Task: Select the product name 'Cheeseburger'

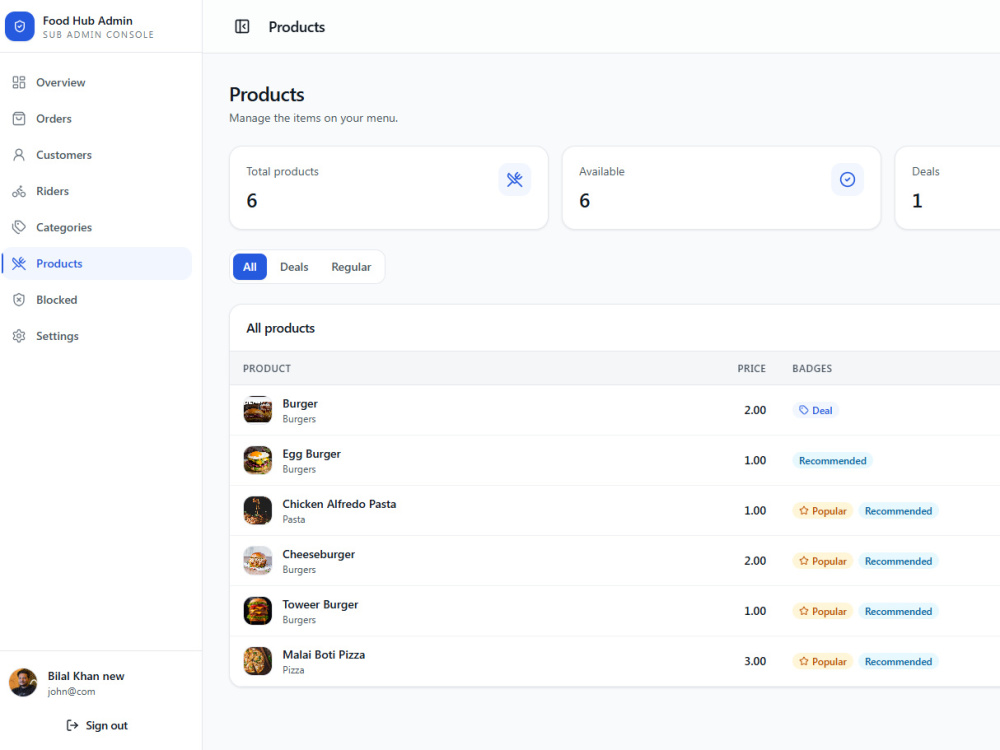Action: point(318,554)
